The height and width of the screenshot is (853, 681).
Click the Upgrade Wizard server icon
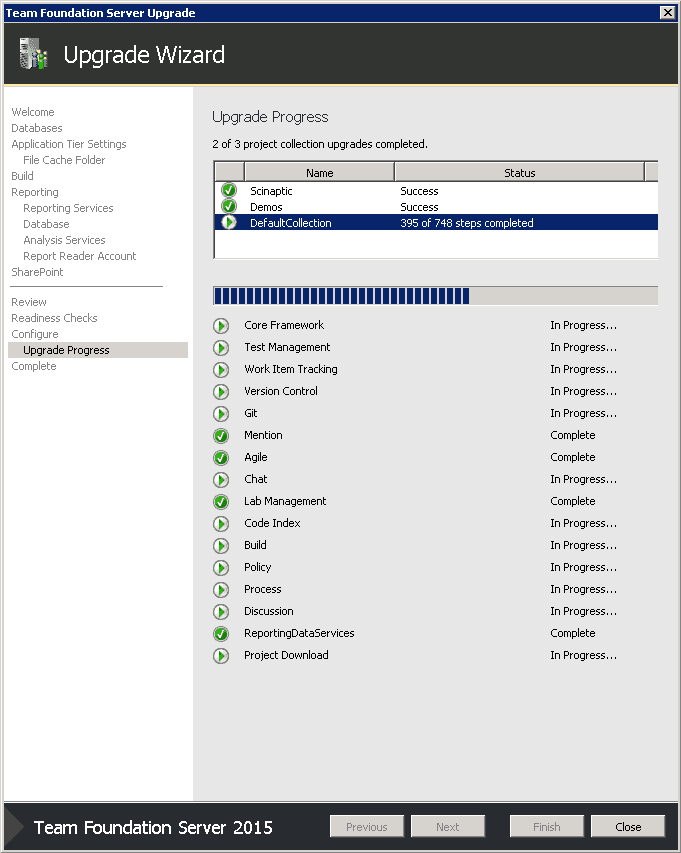click(x=33, y=54)
